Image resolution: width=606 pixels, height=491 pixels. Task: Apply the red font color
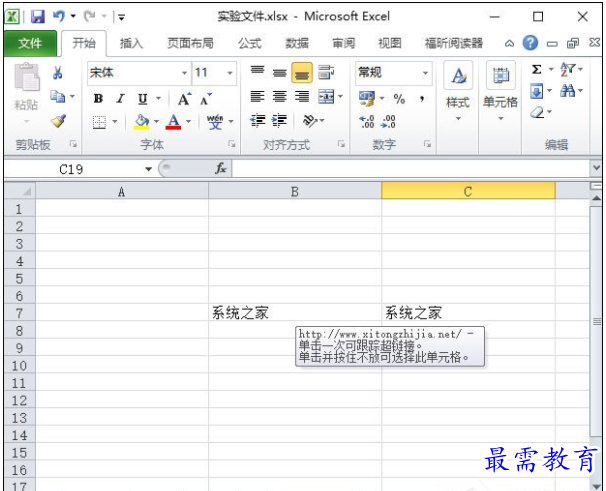pyautogui.click(x=174, y=122)
